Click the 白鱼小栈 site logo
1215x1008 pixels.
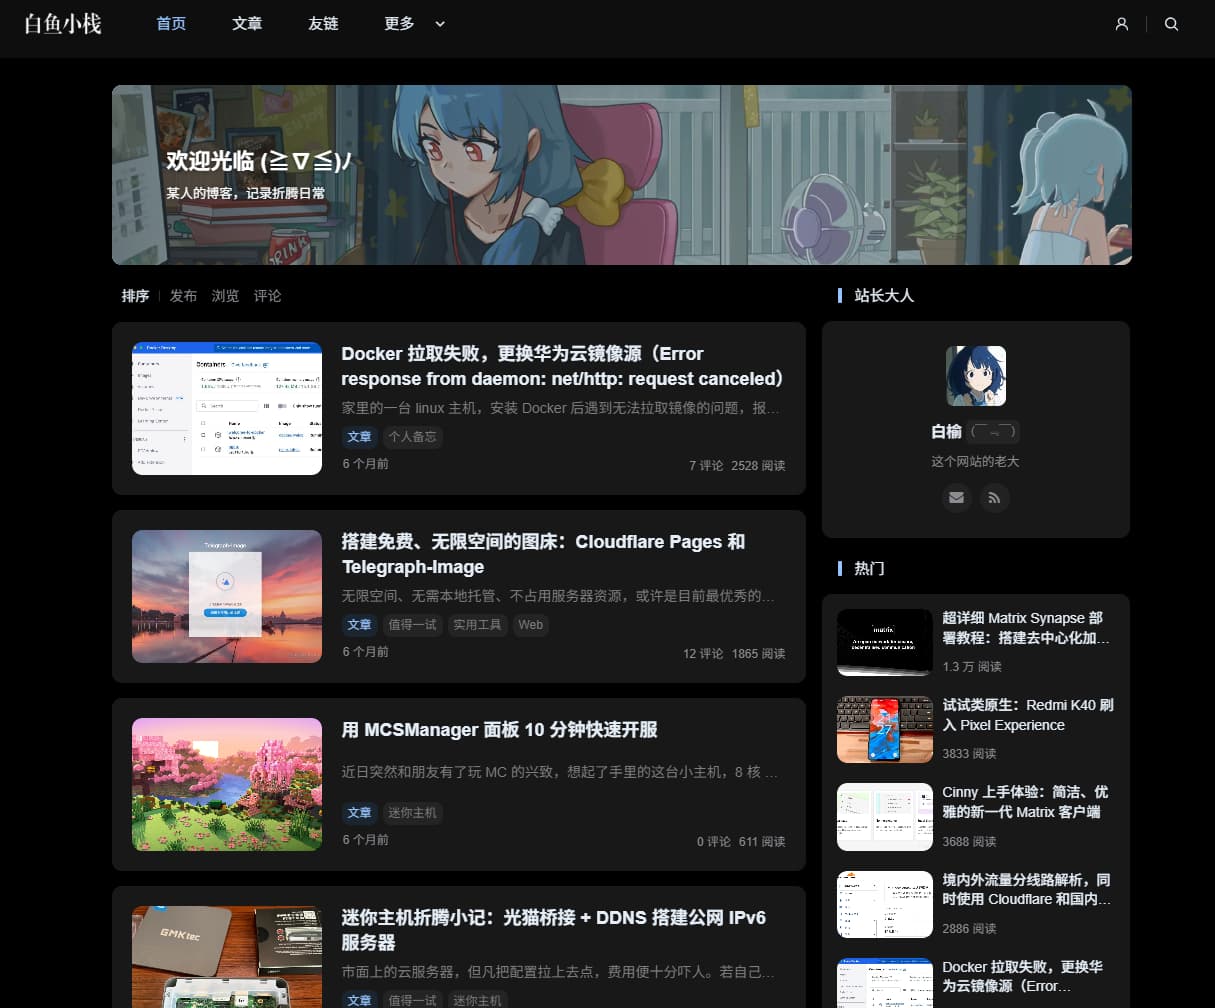coord(62,24)
